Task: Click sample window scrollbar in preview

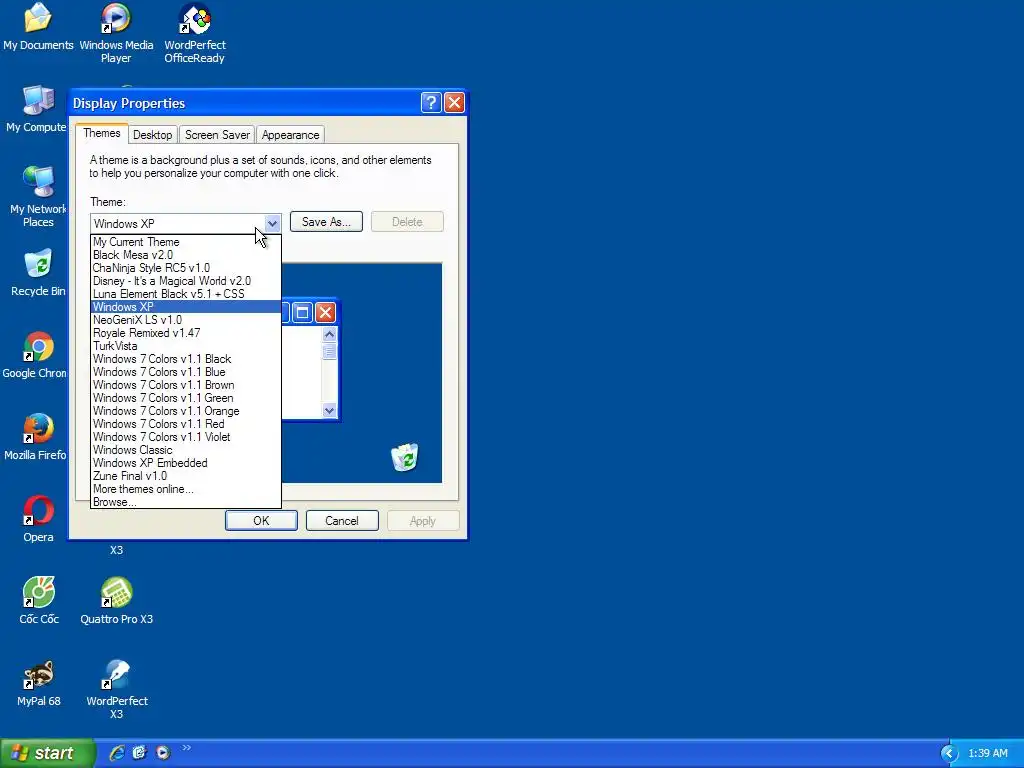Action: click(x=329, y=372)
